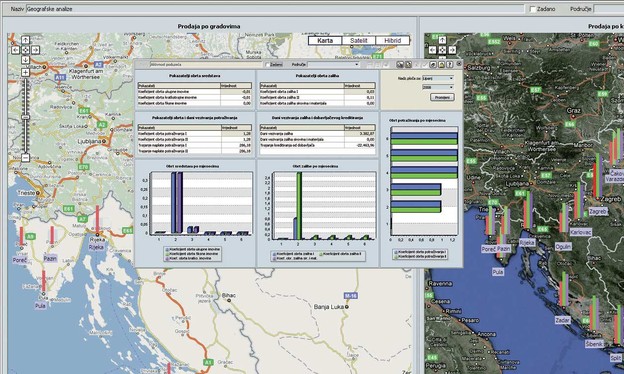Pan up on the right satellite map
The image size is (624, 374).
pyautogui.click(x=442, y=40)
